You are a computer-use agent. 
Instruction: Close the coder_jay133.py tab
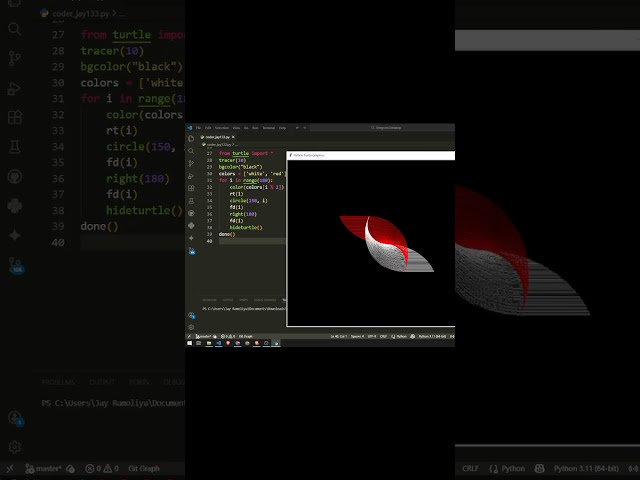[x=233, y=137]
